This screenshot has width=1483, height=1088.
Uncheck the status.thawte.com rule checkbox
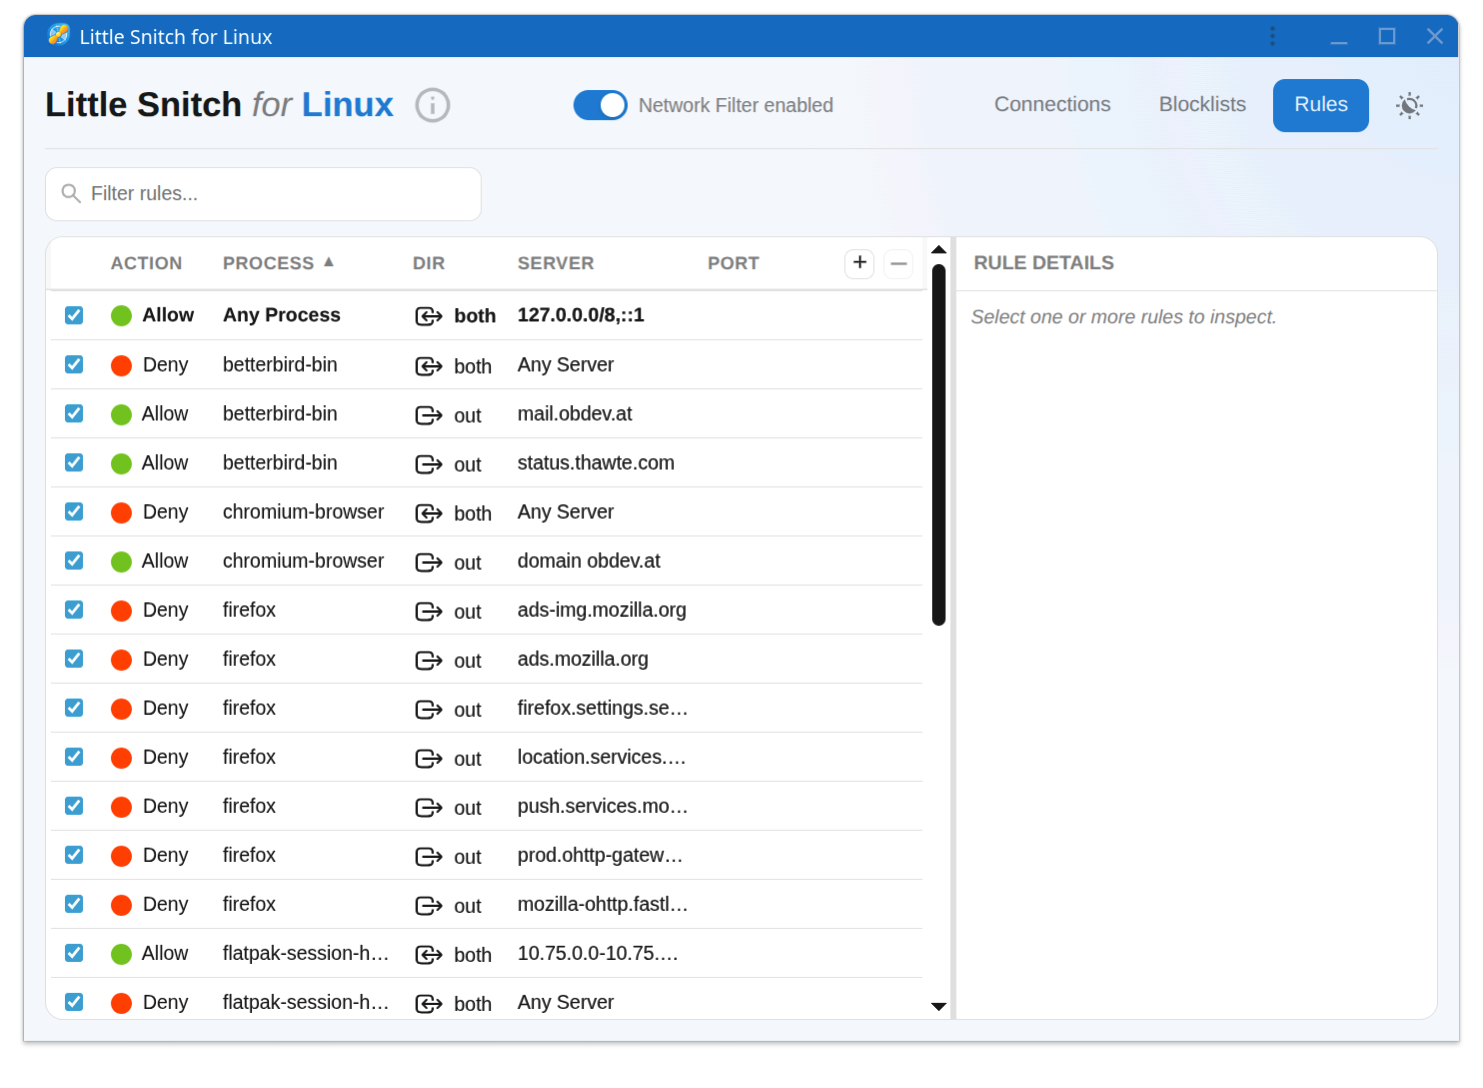(74, 462)
